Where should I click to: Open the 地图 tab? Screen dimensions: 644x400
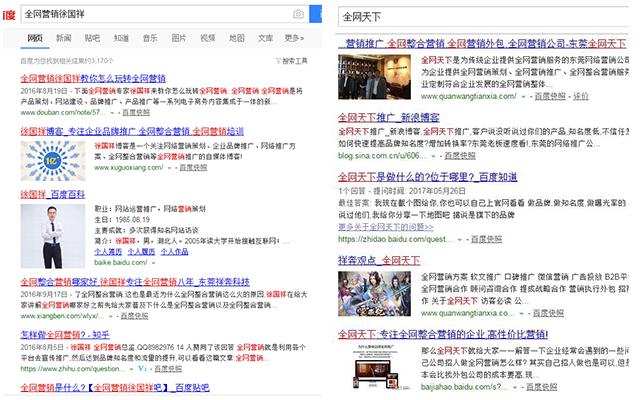pyautogui.click(x=237, y=38)
